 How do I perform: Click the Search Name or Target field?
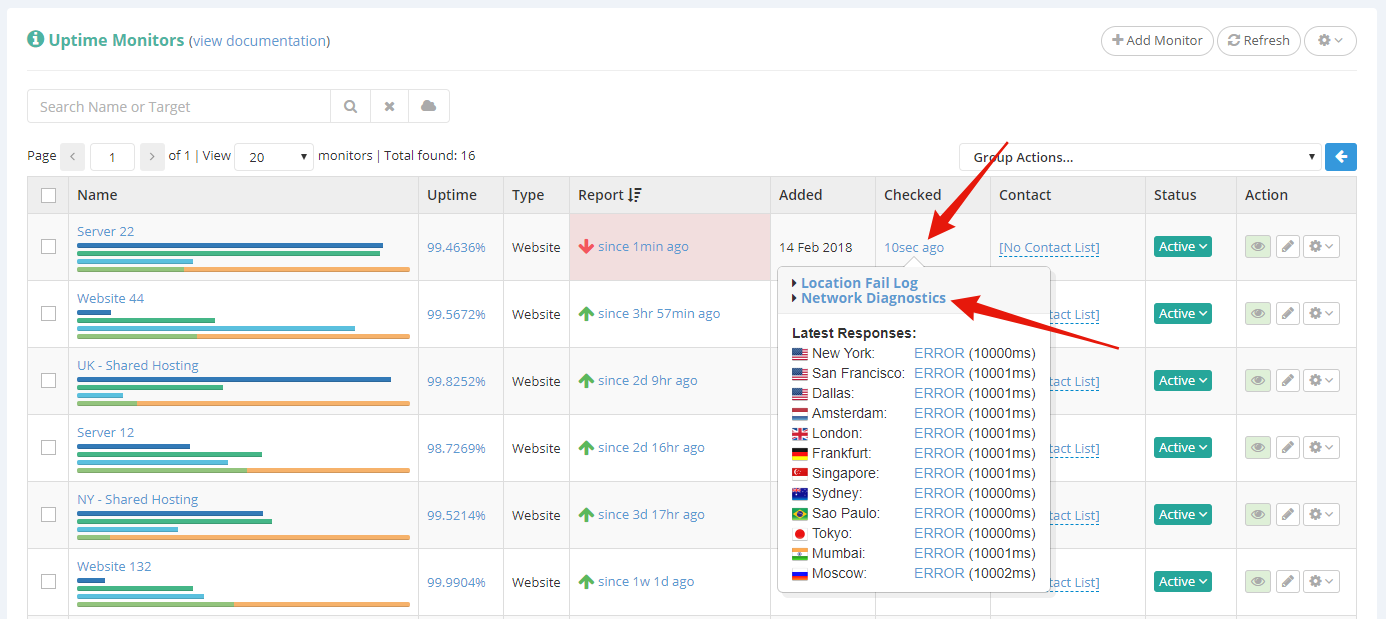(179, 106)
